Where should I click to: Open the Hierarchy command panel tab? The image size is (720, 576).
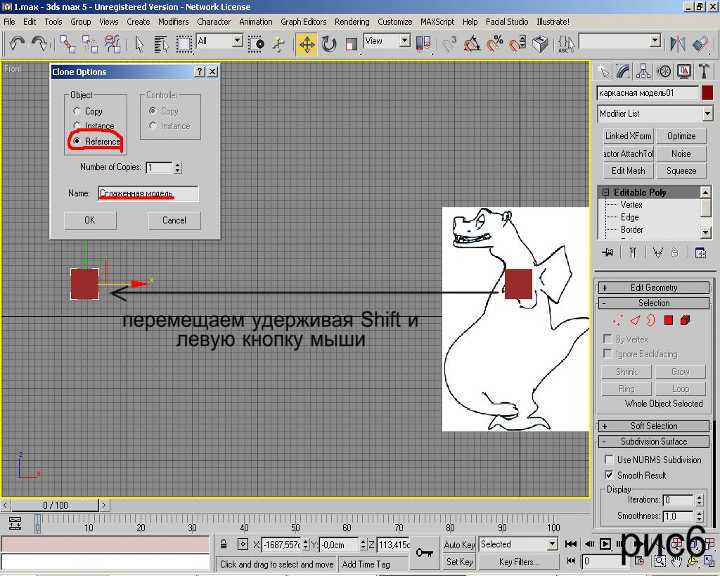coord(645,71)
